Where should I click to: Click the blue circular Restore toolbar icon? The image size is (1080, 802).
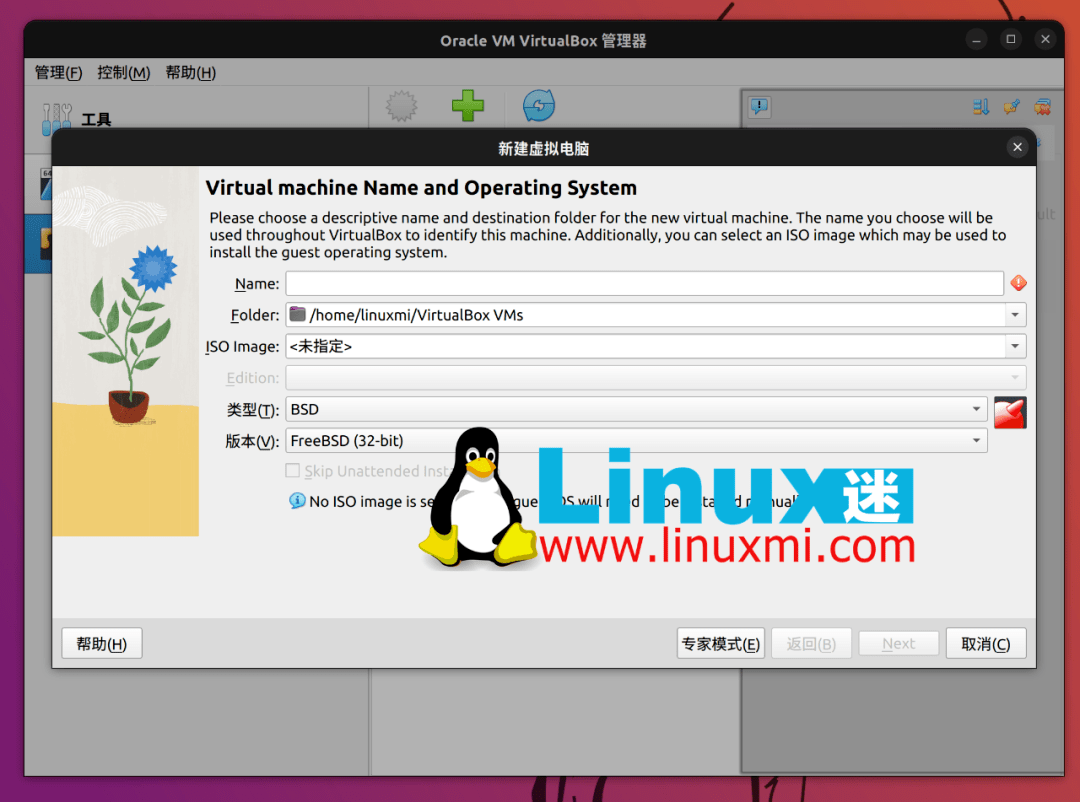[x=539, y=105]
